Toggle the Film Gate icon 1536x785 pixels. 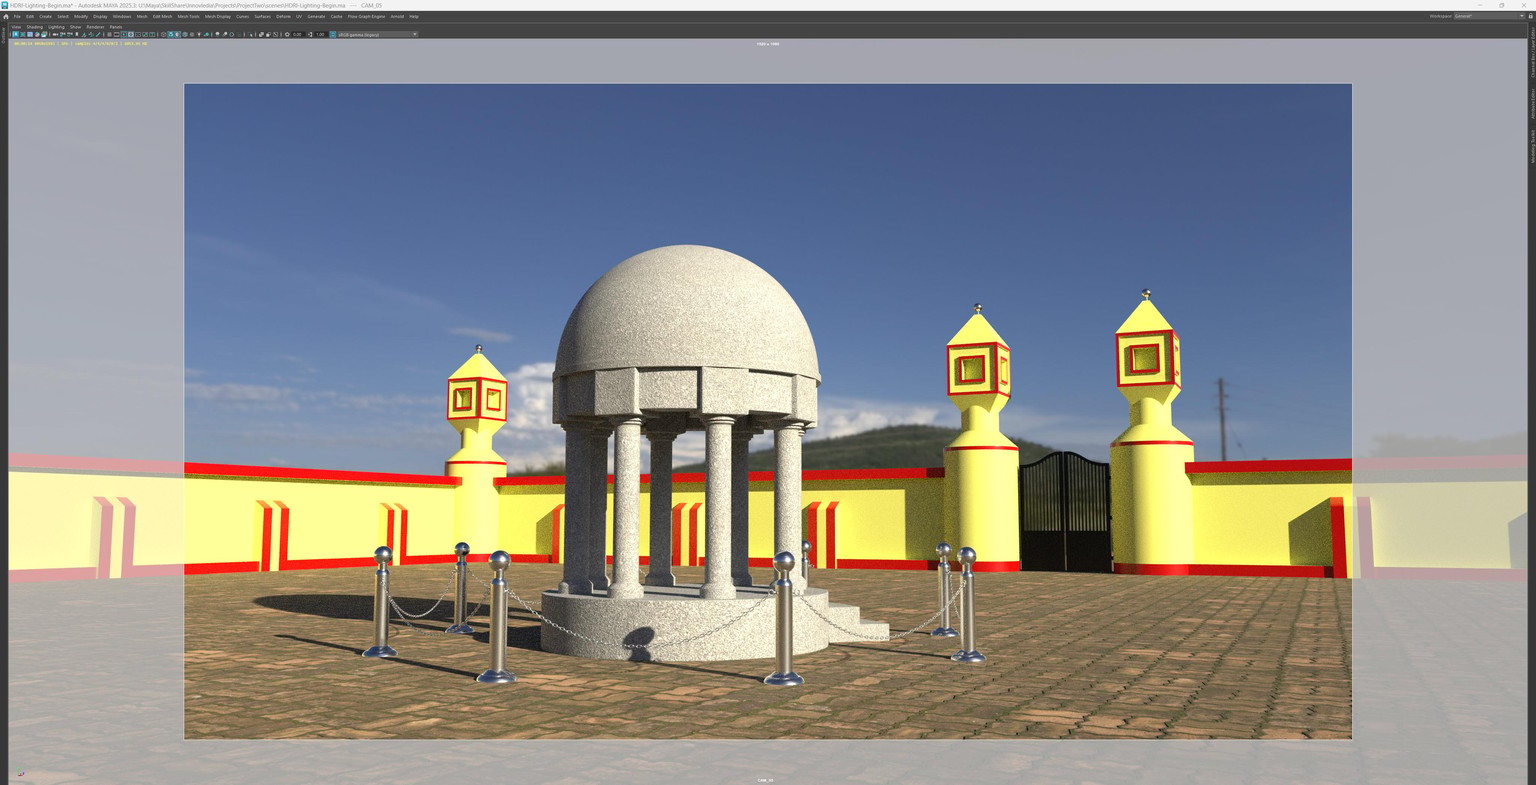[x=116, y=34]
